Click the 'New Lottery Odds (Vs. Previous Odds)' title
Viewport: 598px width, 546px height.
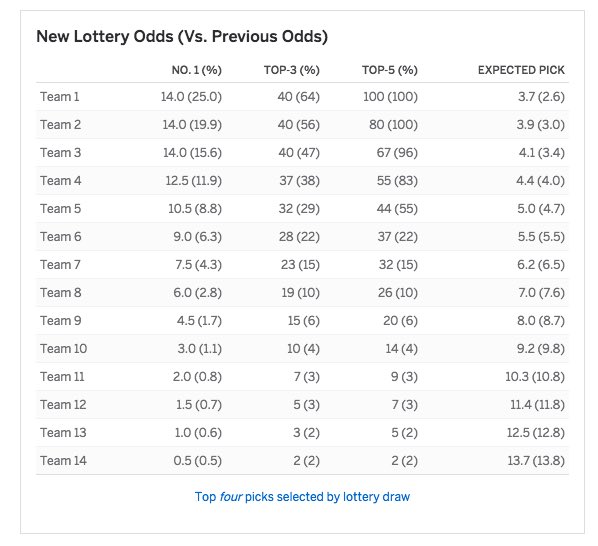click(x=182, y=37)
